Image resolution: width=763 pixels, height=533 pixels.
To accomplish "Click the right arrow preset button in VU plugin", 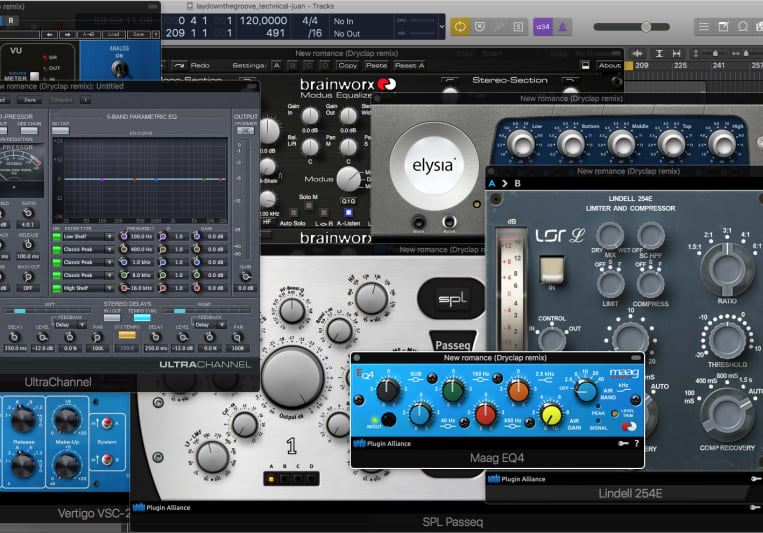I will (x=68, y=35).
